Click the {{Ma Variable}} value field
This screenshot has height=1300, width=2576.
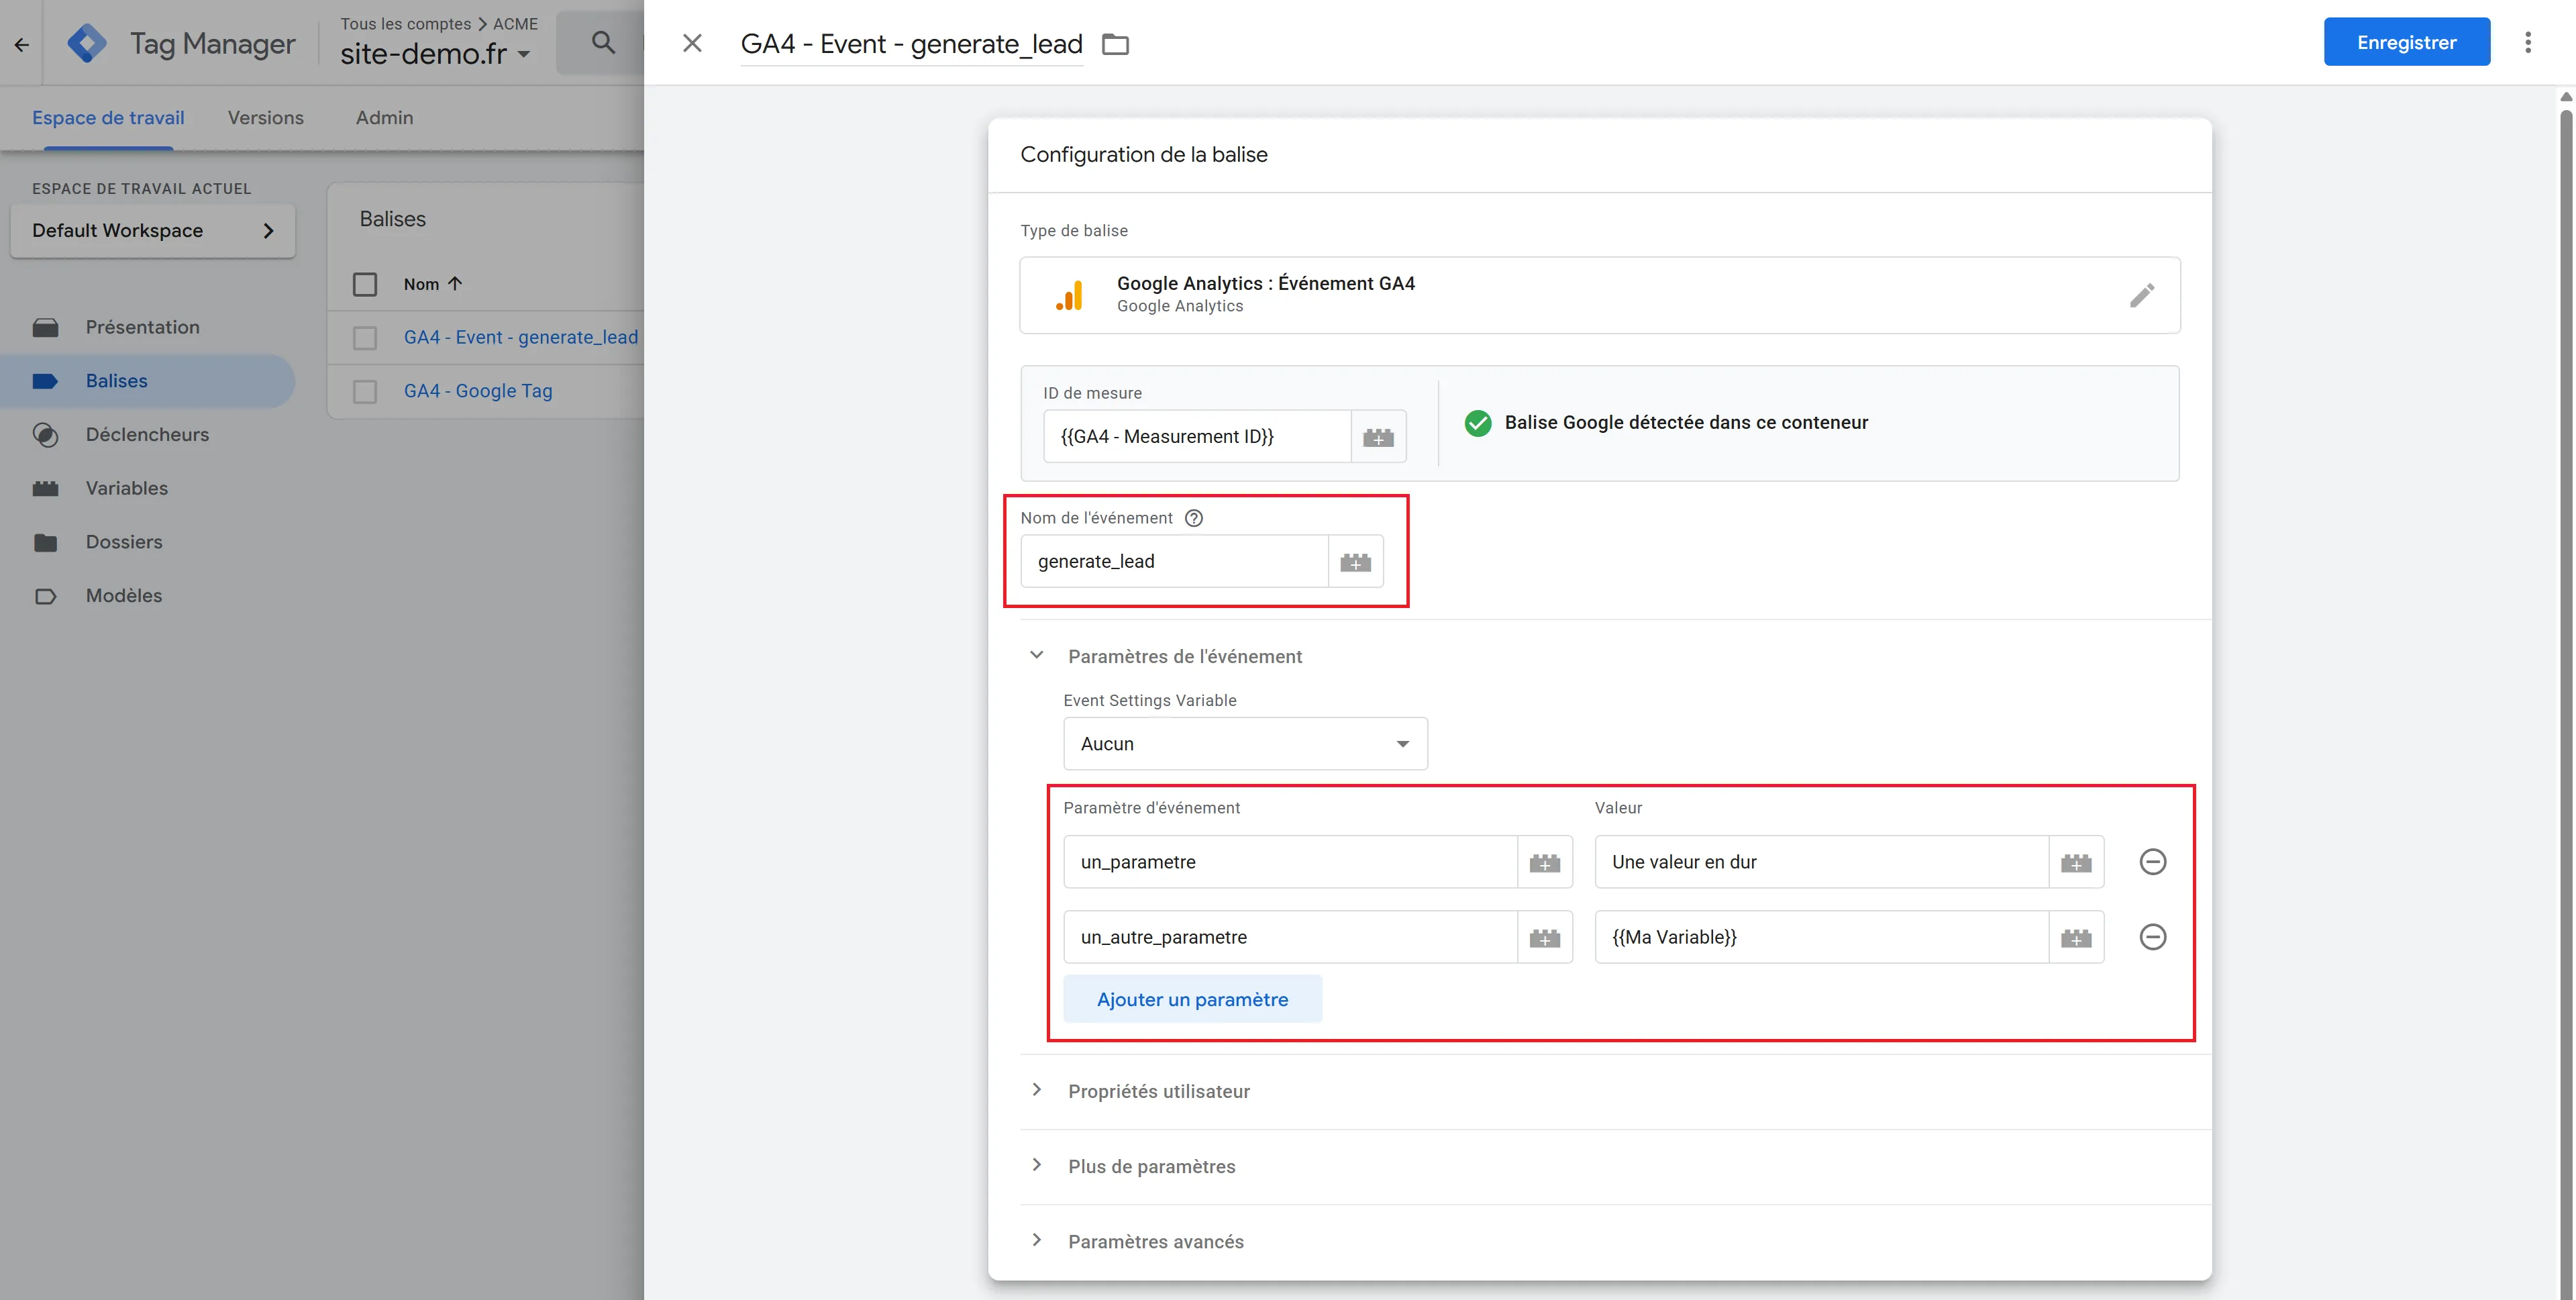(x=1821, y=937)
